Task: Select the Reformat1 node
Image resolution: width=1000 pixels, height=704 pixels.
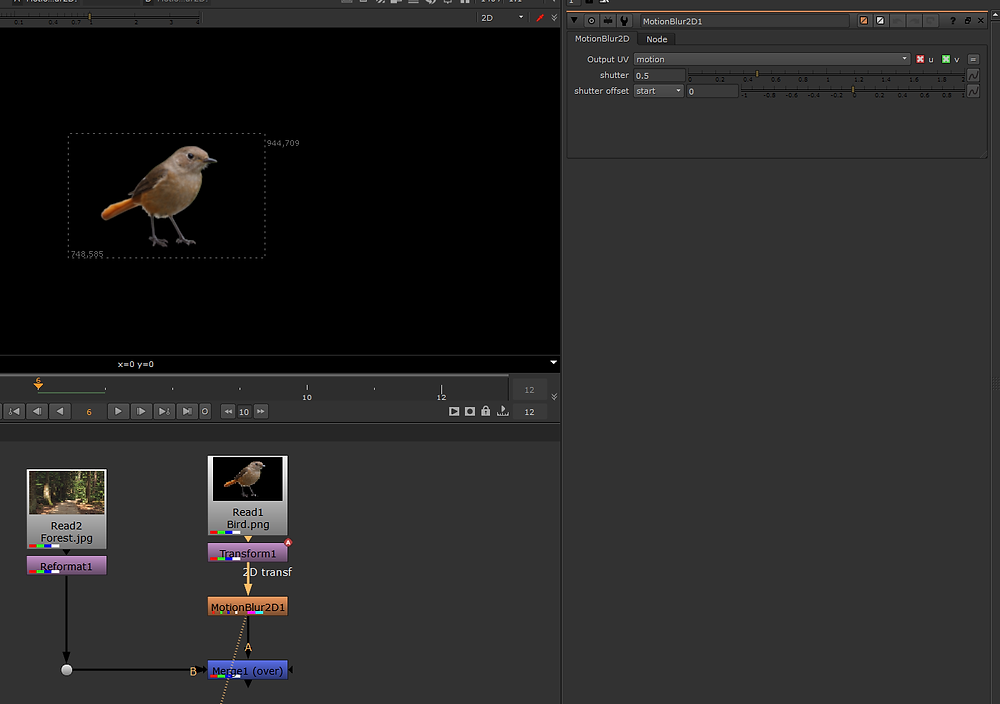Action: (67, 566)
